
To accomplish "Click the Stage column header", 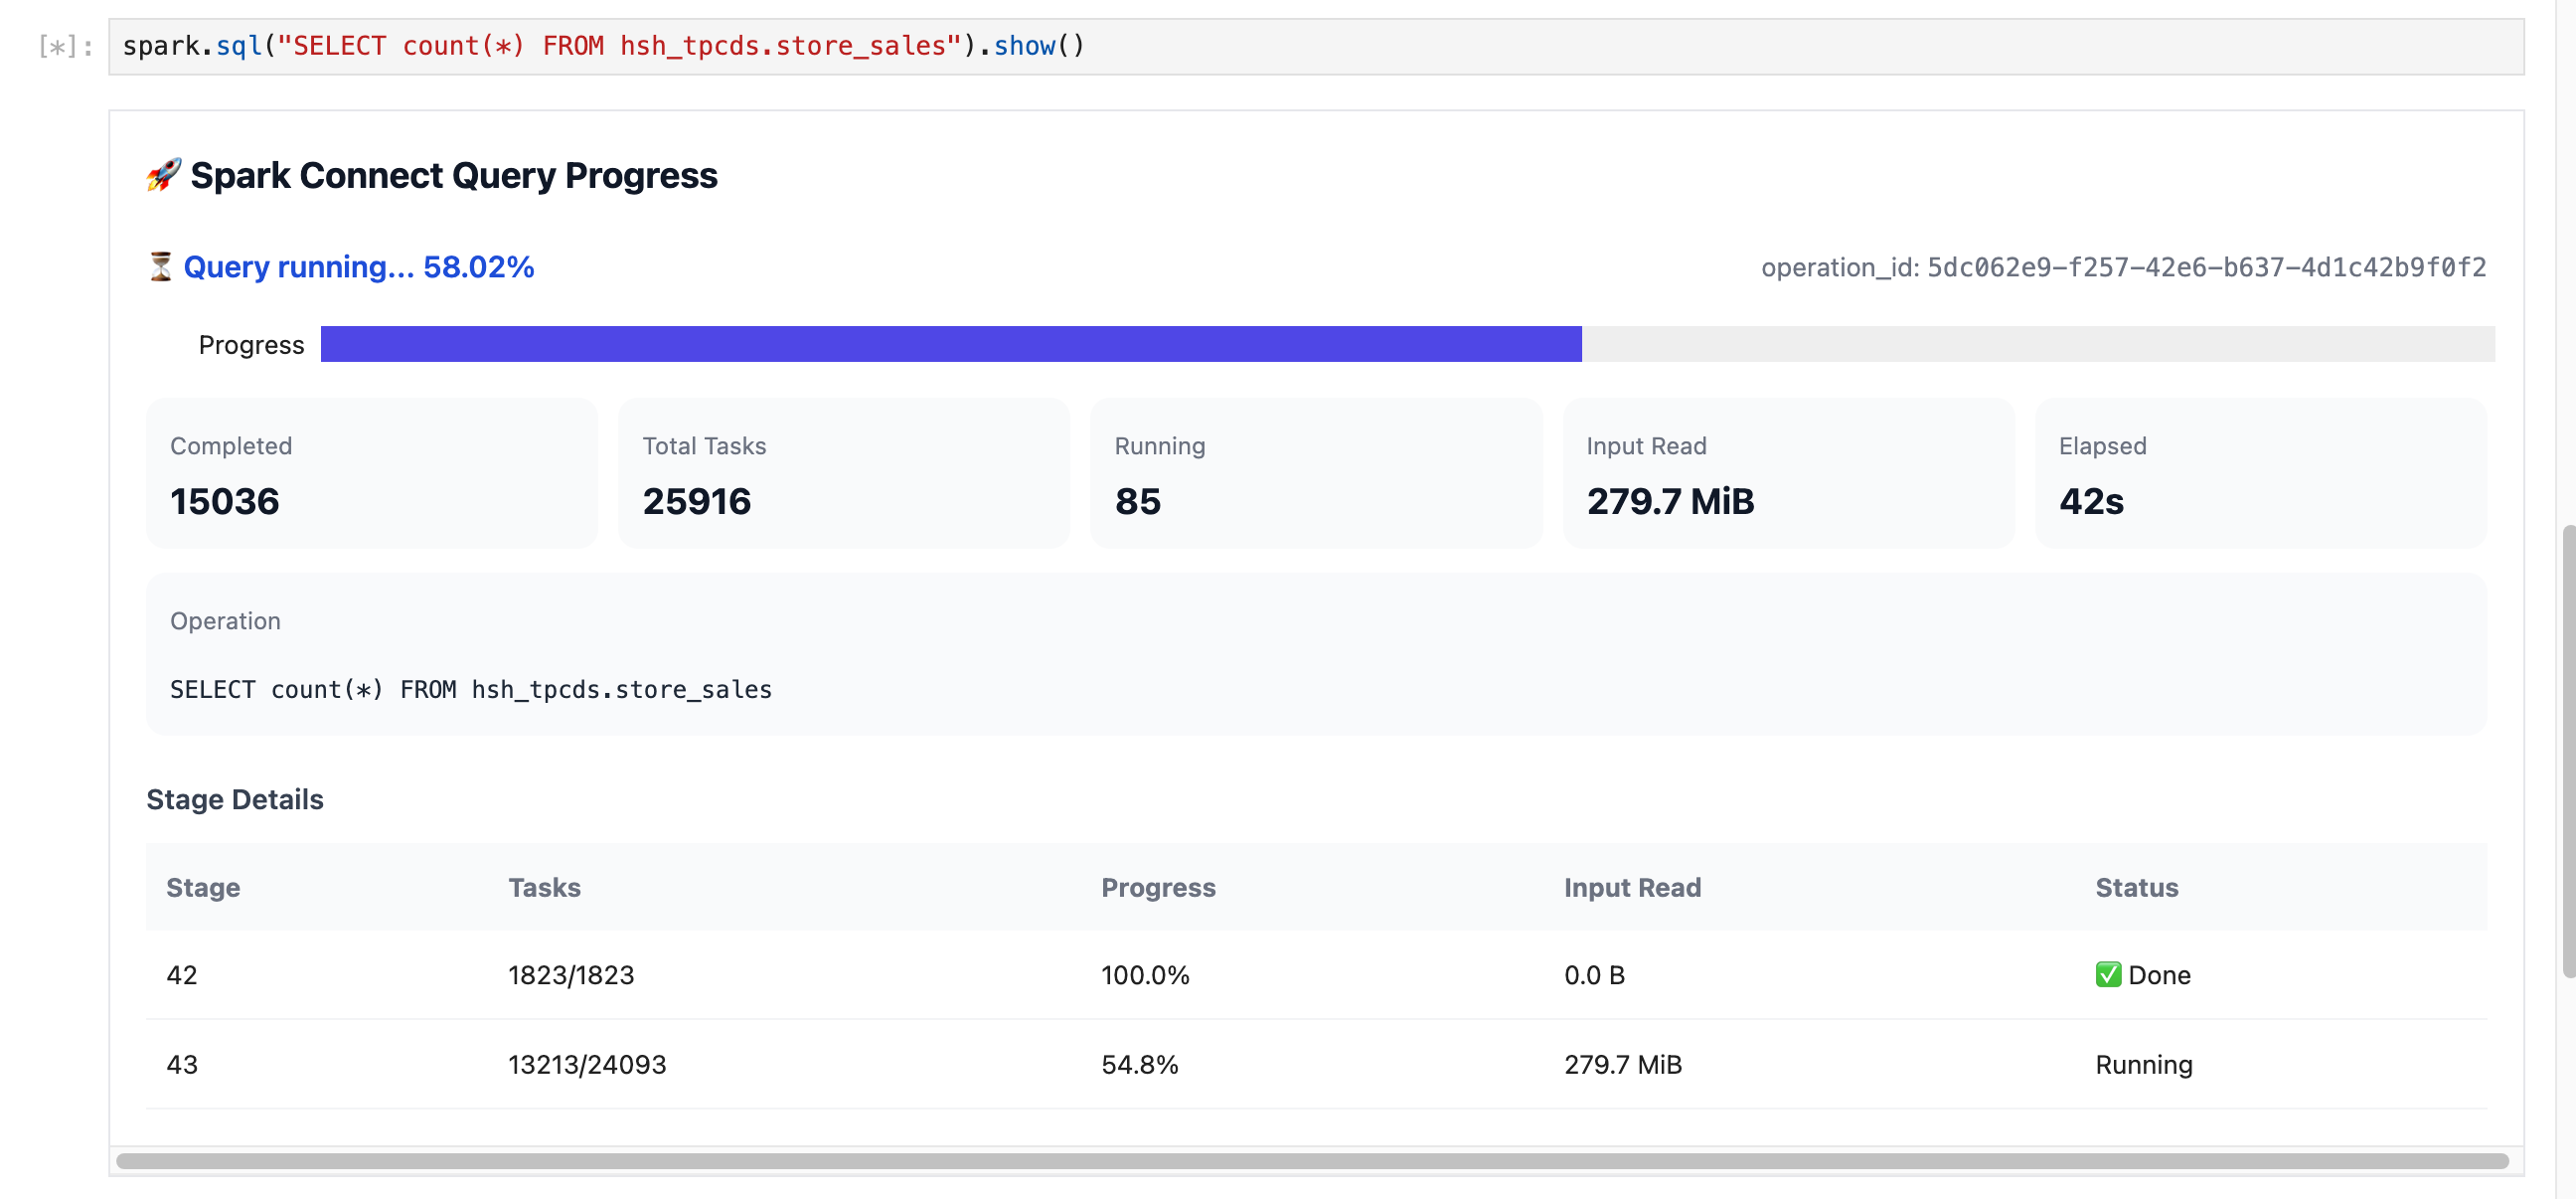I will click(203, 887).
